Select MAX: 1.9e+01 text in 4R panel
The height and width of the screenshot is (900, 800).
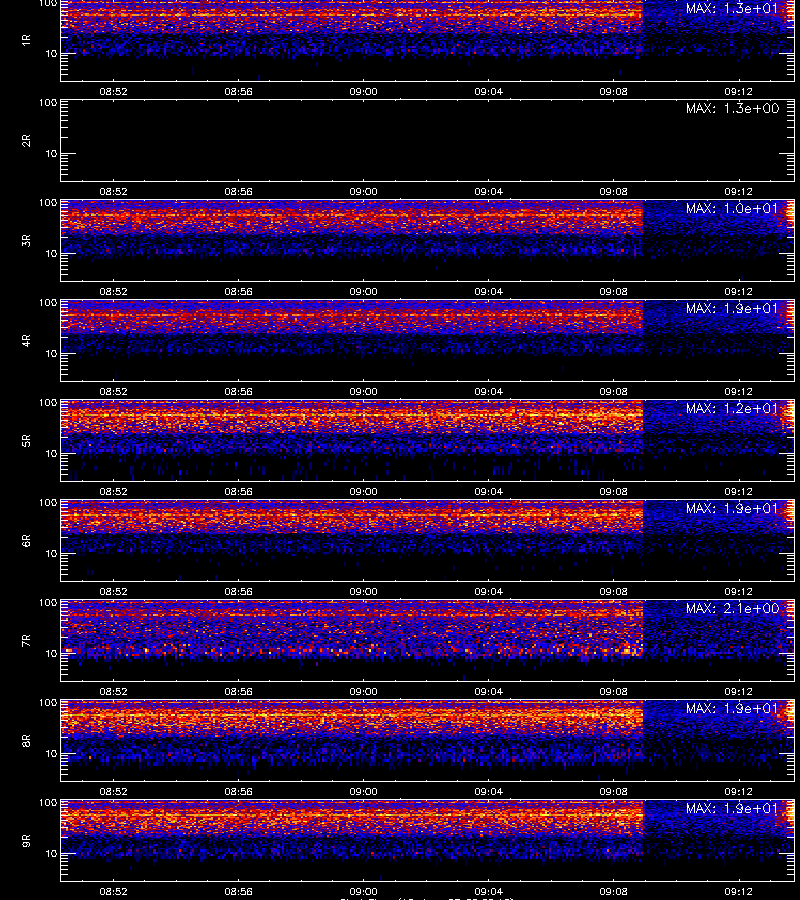click(732, 308)
